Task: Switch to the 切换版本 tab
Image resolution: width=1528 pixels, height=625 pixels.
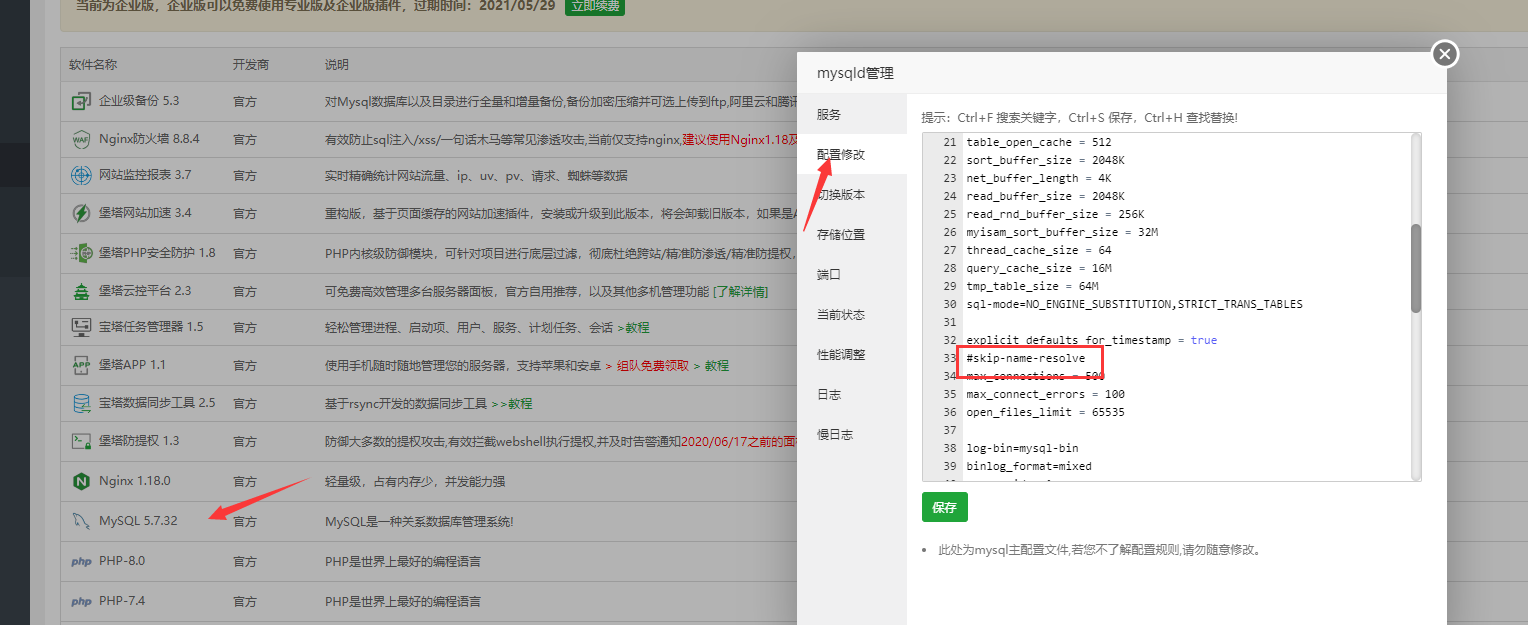Action: (852, 194)
